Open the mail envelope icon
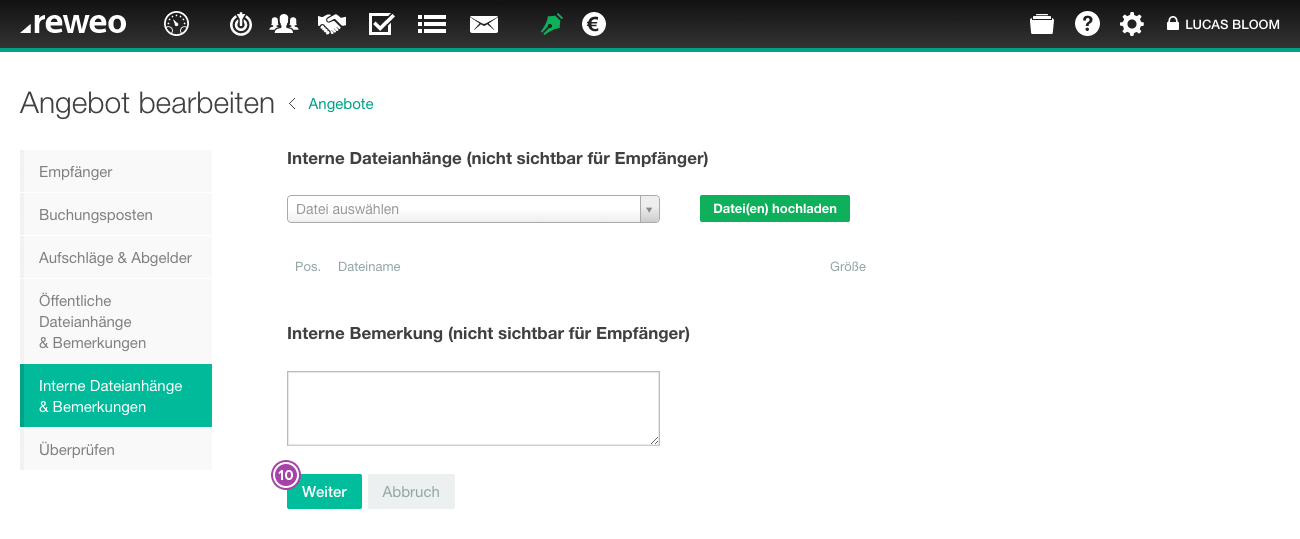 click(484, 24)
